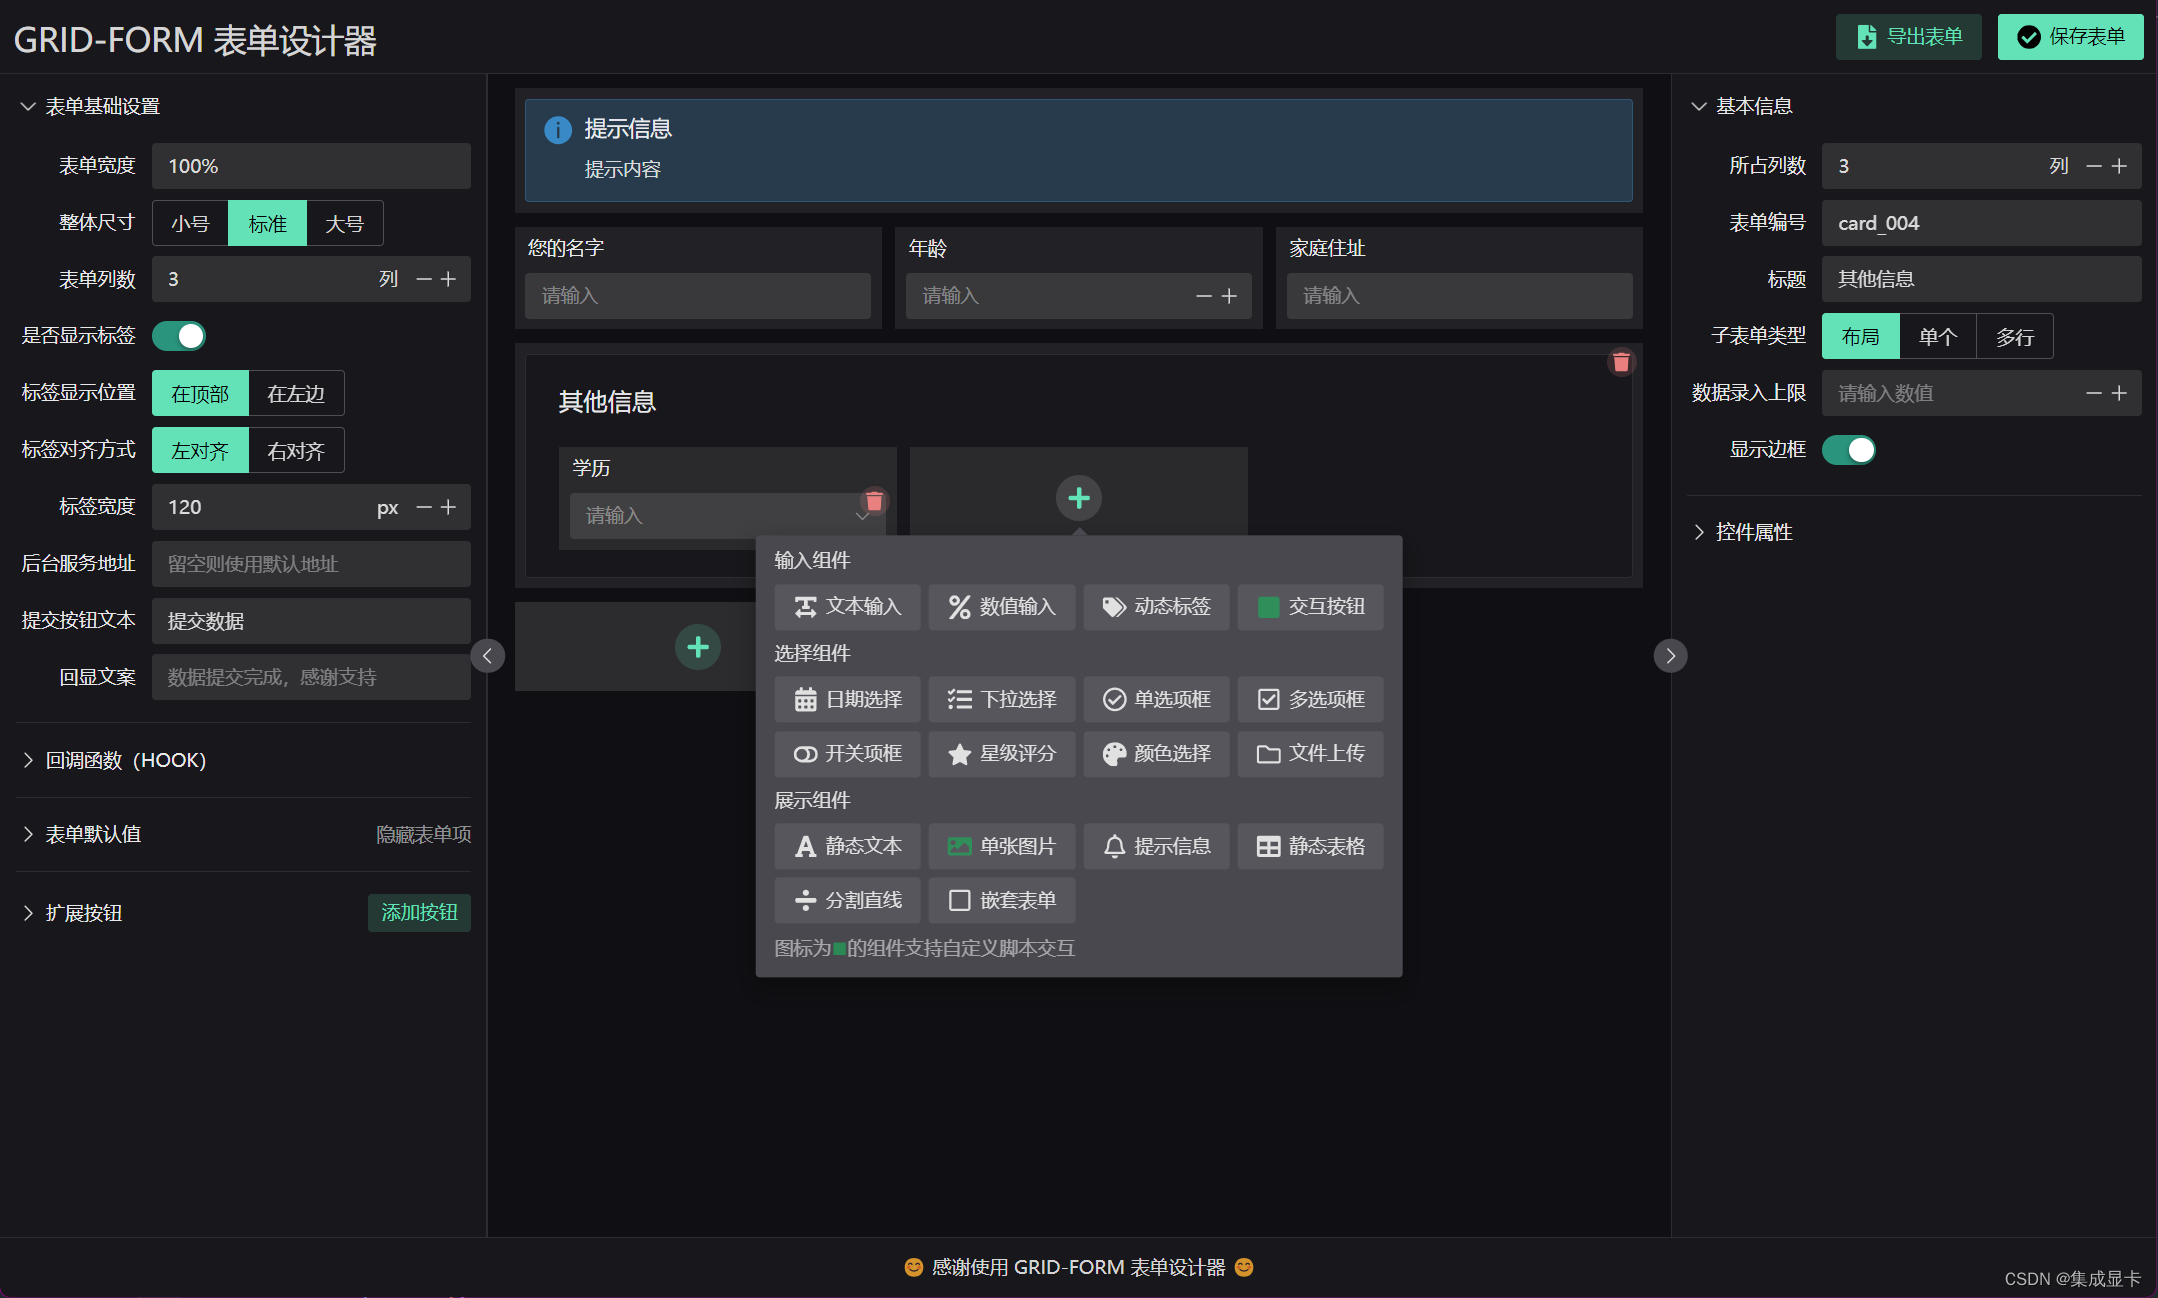Turn off the 显示边框 switch
This screenshot has height=1298, width=2158.
pyautogui.click(x=1848, y=450)
